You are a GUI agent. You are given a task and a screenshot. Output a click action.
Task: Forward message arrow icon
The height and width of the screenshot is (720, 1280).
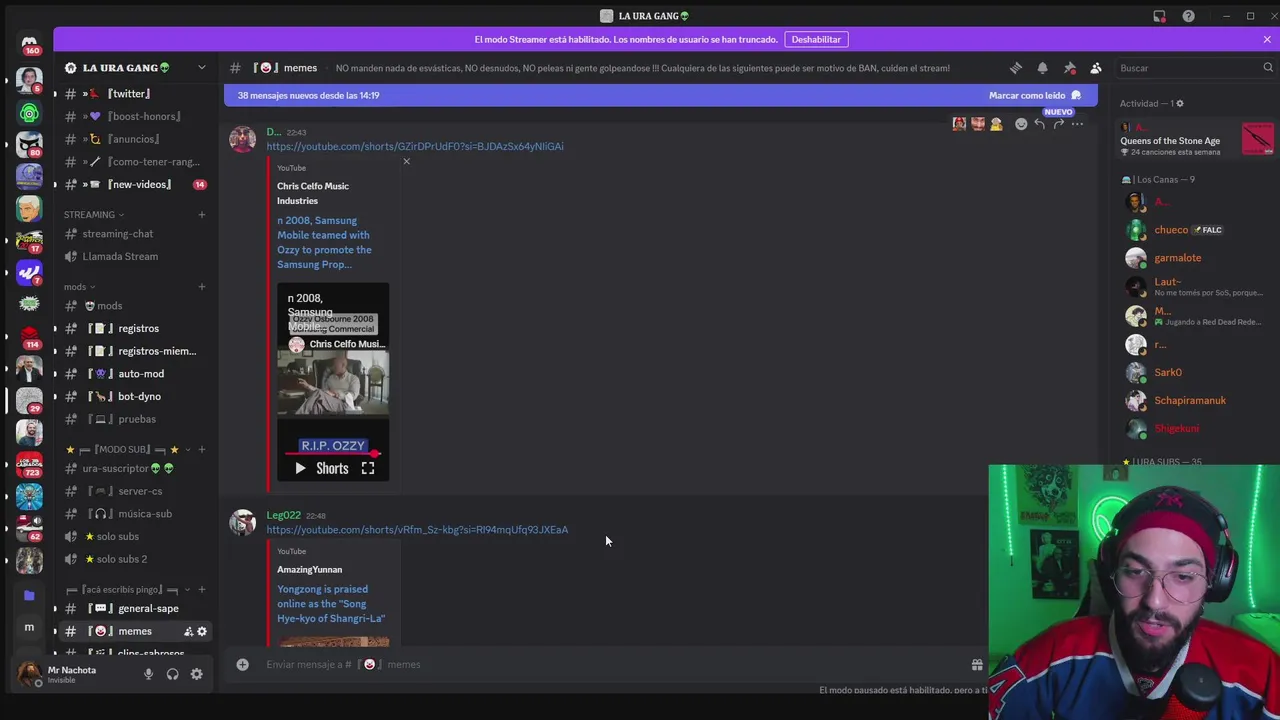tap(1058, 124)
